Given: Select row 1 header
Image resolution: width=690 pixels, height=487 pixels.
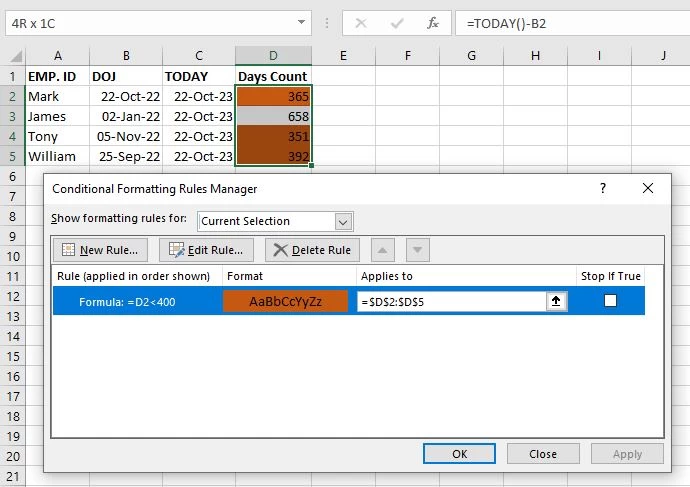Looking at the screenshot, I should 12,77.
